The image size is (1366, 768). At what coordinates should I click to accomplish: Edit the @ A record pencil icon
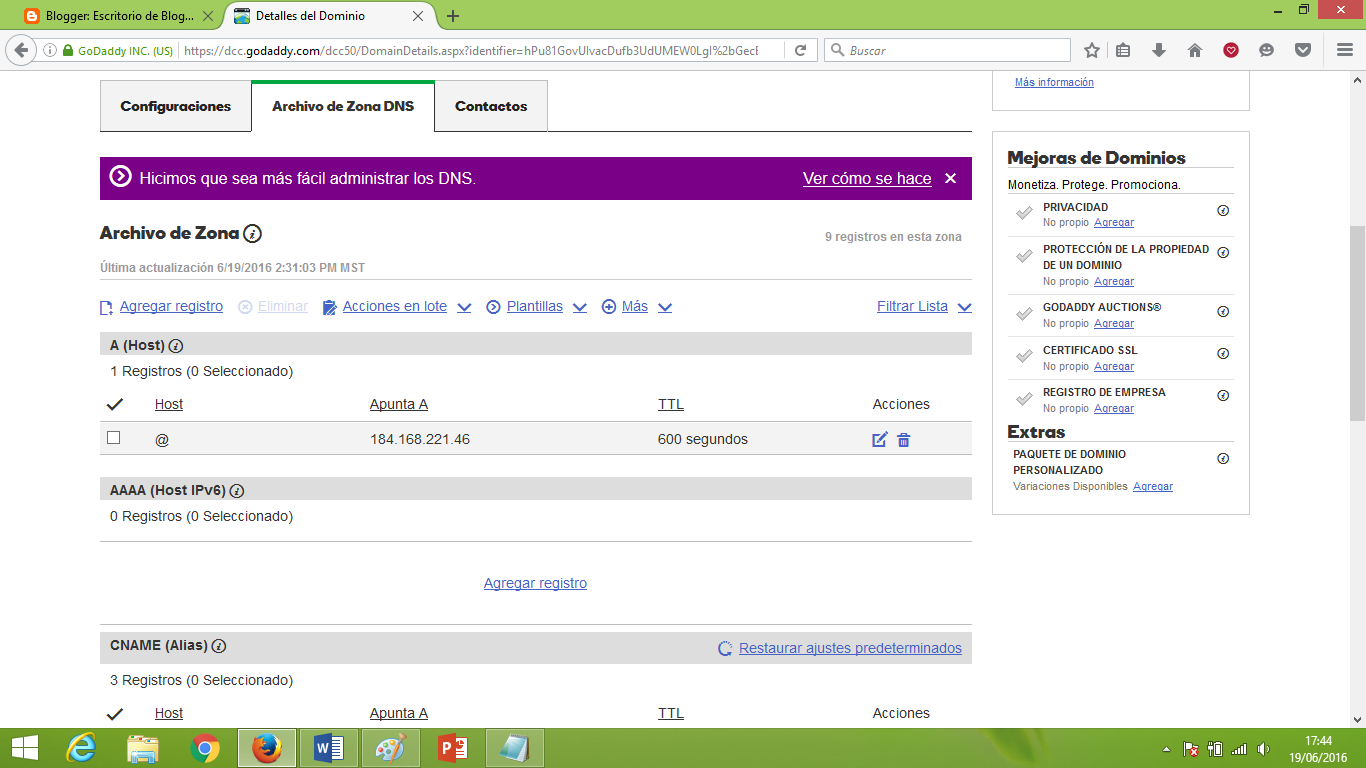click(880, 440)
